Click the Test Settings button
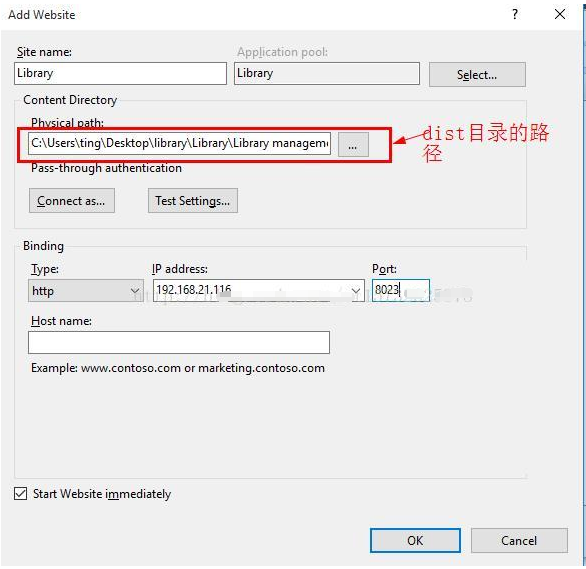 click(193, 201)
